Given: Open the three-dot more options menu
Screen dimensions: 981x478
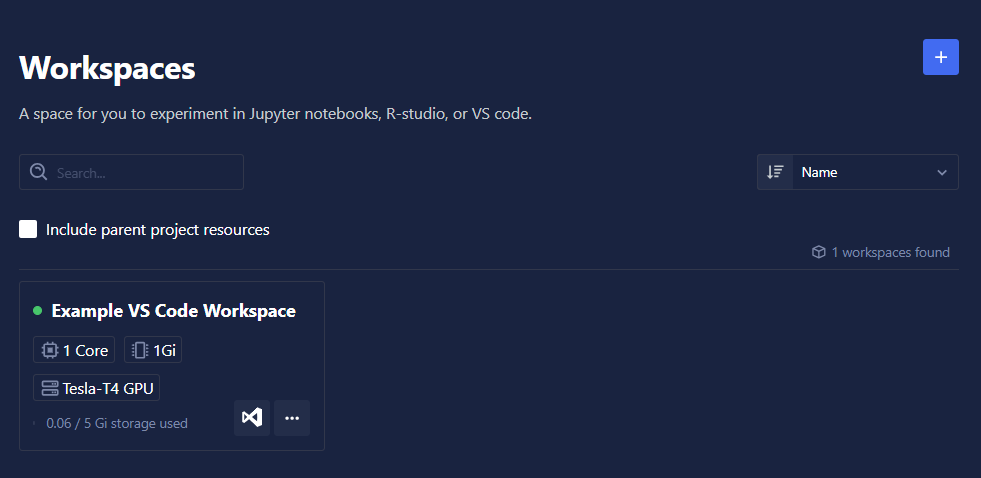Looking at the screenshot, I should [292, 418].
